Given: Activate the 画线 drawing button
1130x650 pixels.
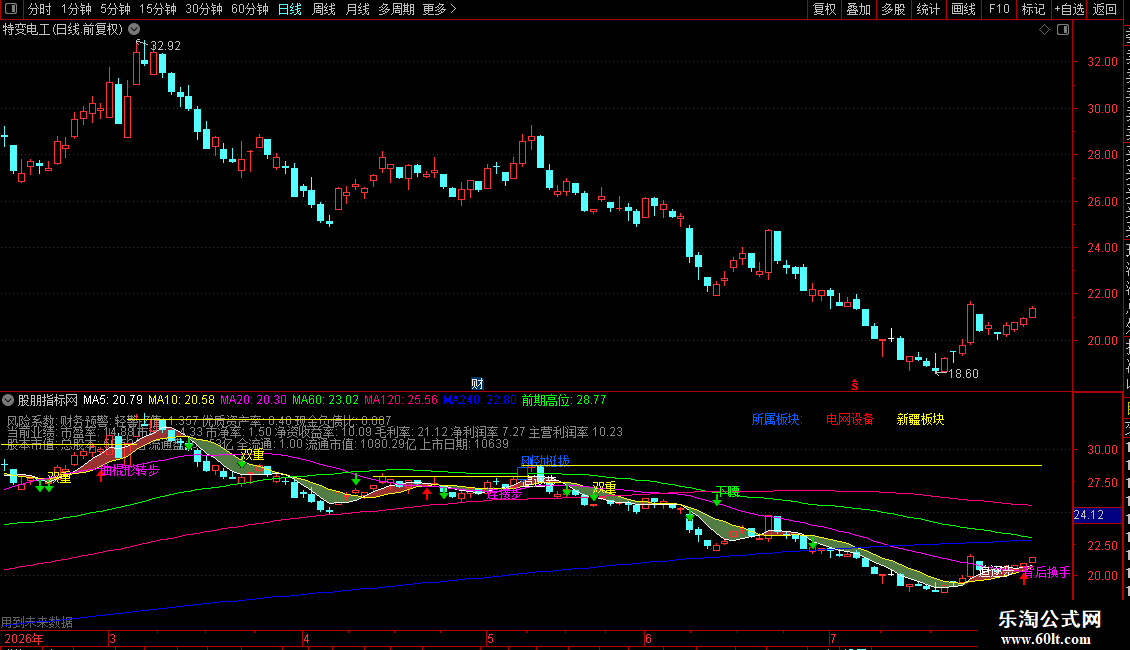Looking at the screenshot, I should pos(963,9).
